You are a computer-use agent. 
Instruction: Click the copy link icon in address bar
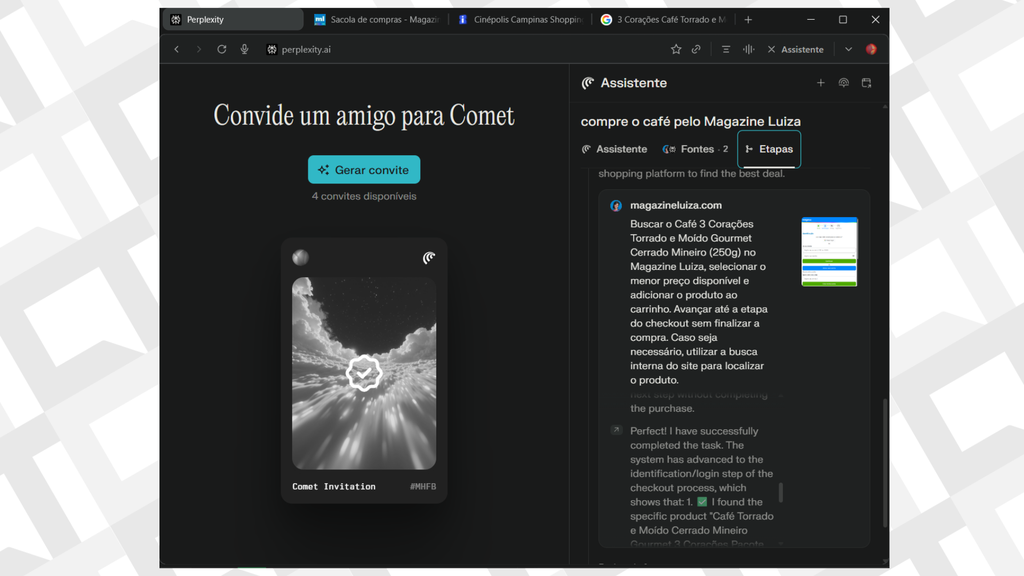pos(696,49)
